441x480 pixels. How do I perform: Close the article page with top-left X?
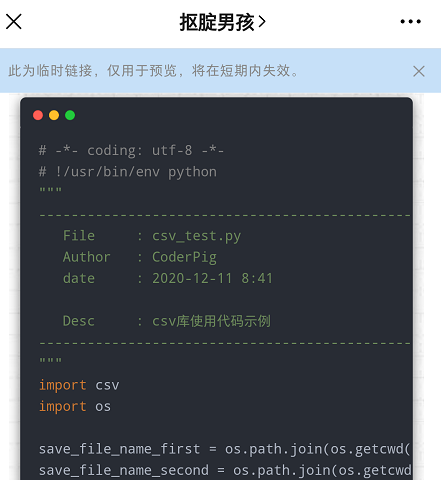point(14,22)
